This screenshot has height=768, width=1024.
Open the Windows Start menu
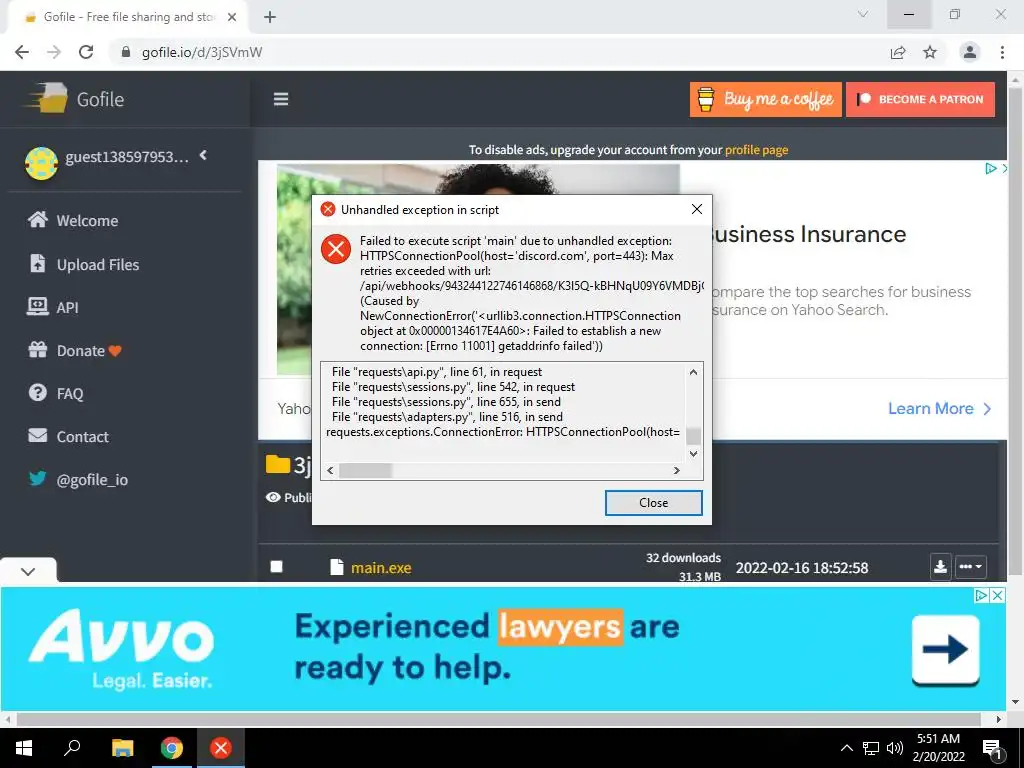24,748
